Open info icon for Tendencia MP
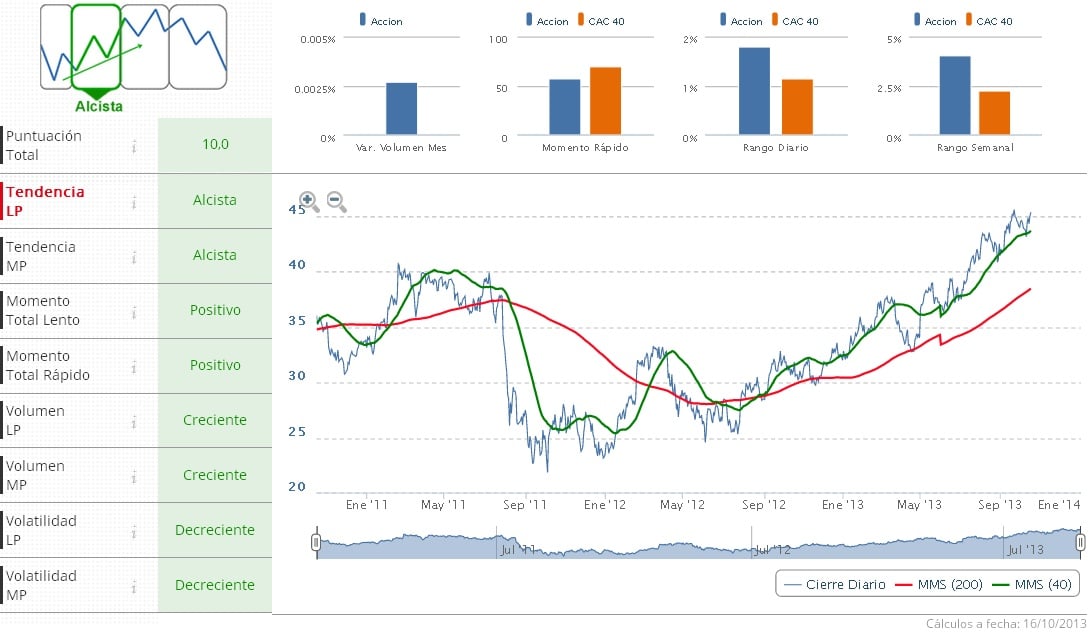The height and width of the screenshot is (634, 1089). click(x=134, y=257)
